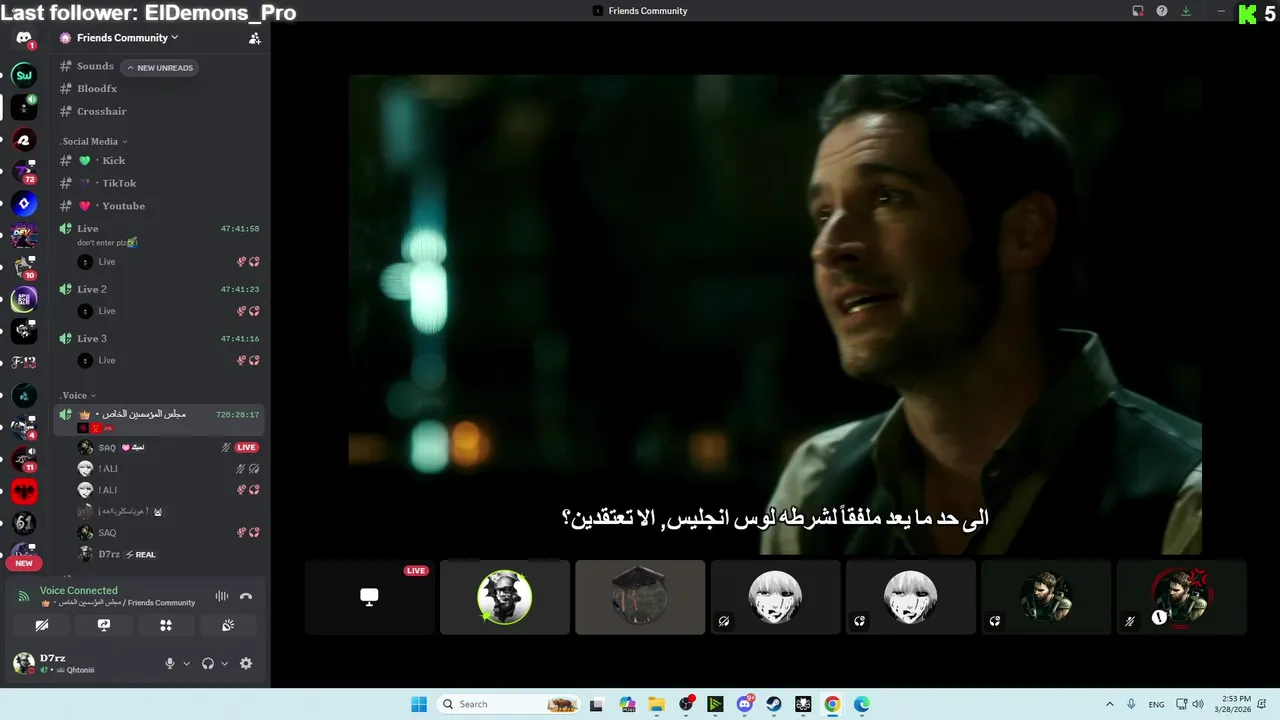Open the 61 server icon
1280x720 pixels.
tap(24, 523)
